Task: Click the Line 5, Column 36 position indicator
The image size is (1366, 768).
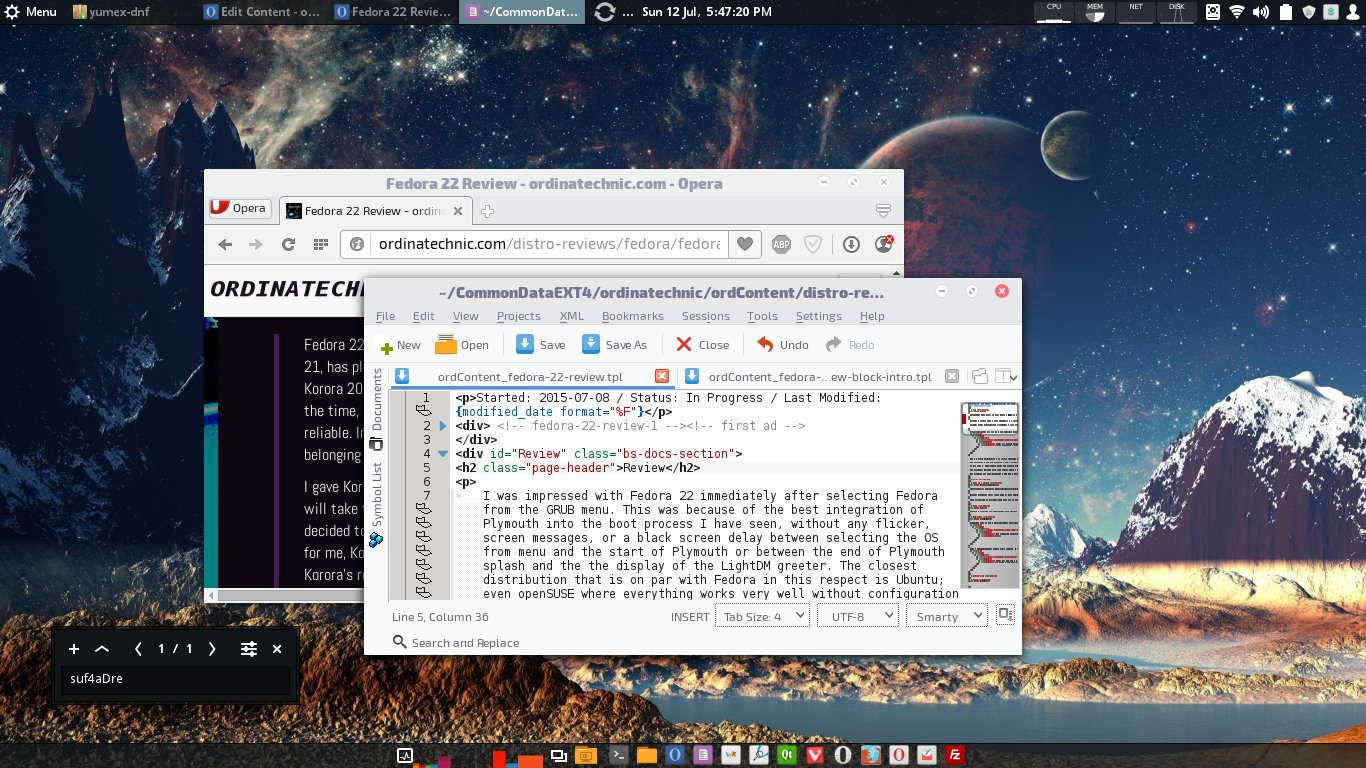Action: tap(440, 617)
